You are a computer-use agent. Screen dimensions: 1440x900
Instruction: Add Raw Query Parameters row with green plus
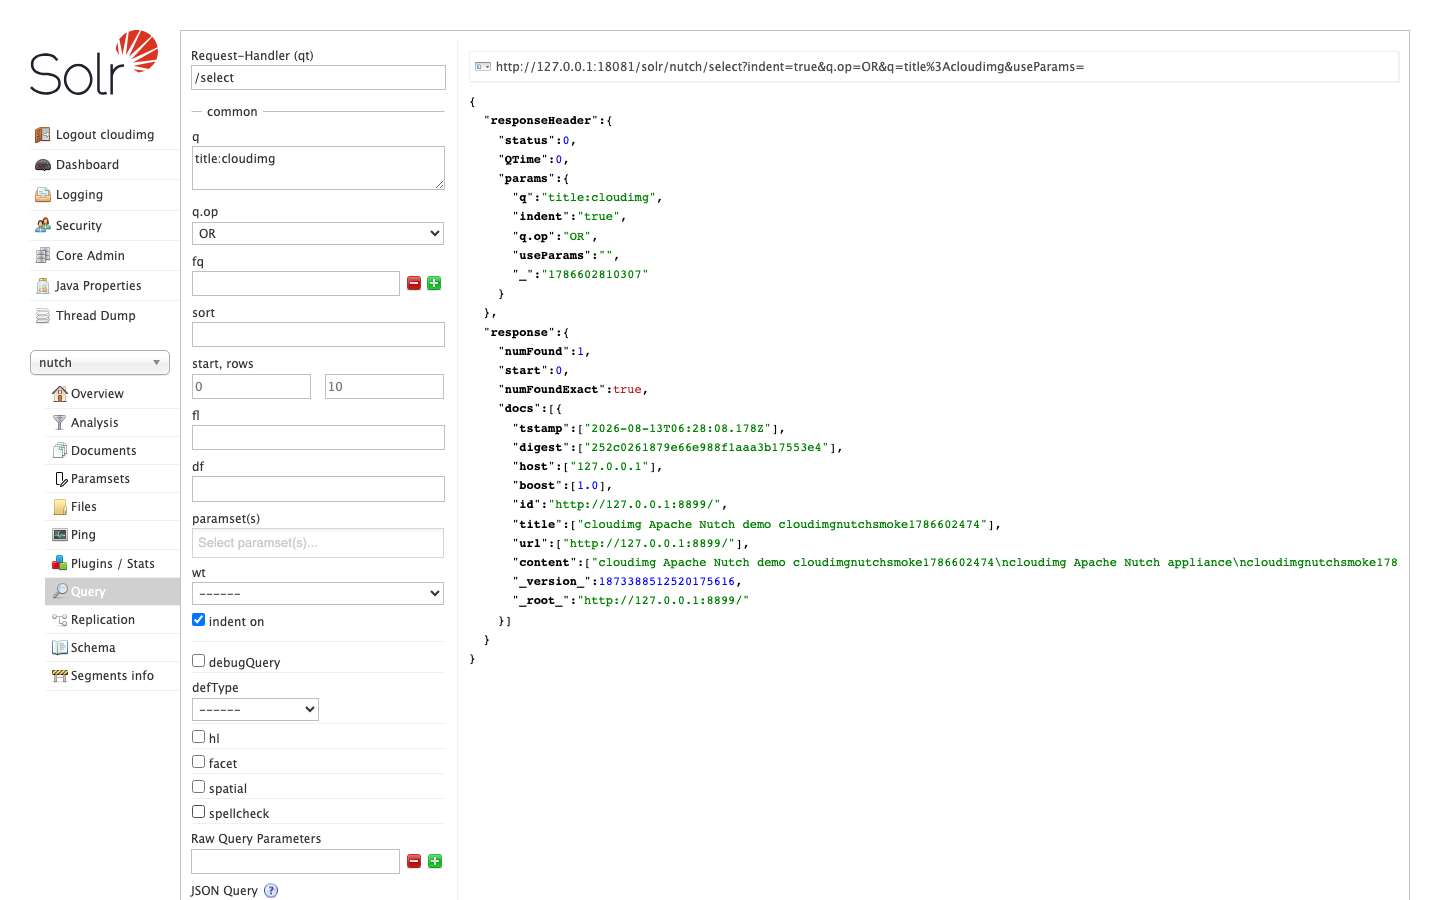[435, 861]
